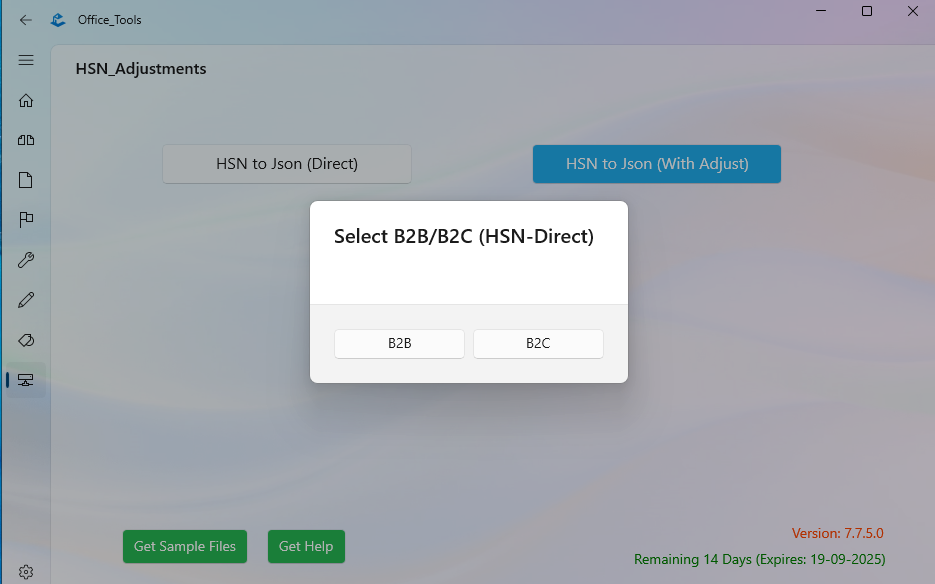Click the Get Sample Files button
The image size is (935, 584).
click(x=184, y=546)
